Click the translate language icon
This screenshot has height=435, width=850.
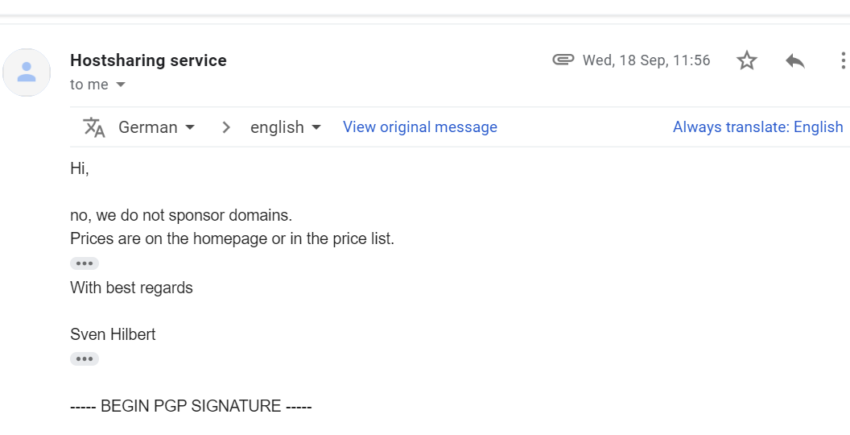point(93,127)
